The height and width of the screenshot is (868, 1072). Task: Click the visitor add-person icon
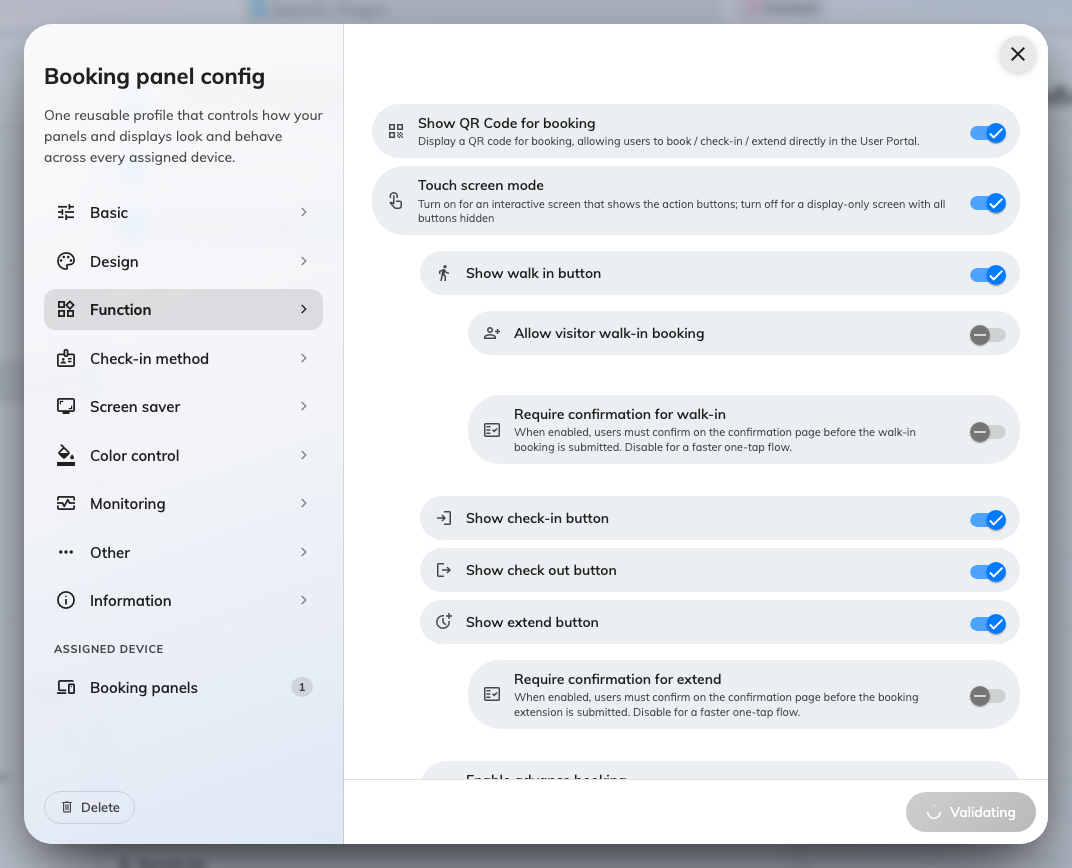(492, 334)
